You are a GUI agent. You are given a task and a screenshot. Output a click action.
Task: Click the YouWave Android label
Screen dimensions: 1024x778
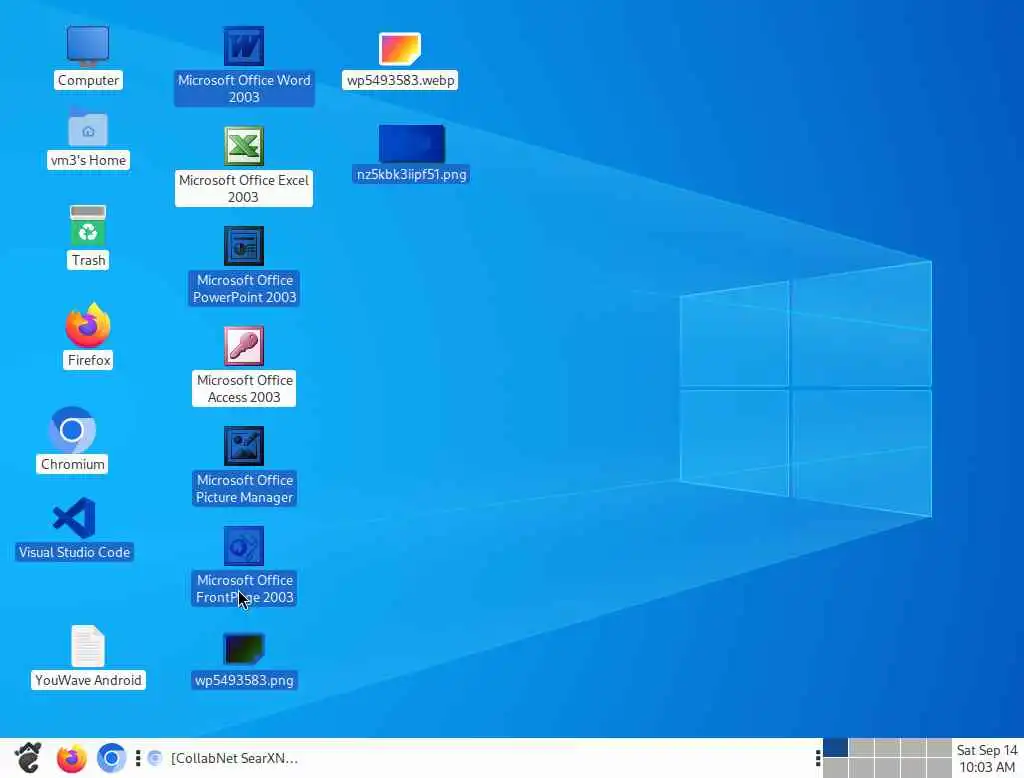88,680
